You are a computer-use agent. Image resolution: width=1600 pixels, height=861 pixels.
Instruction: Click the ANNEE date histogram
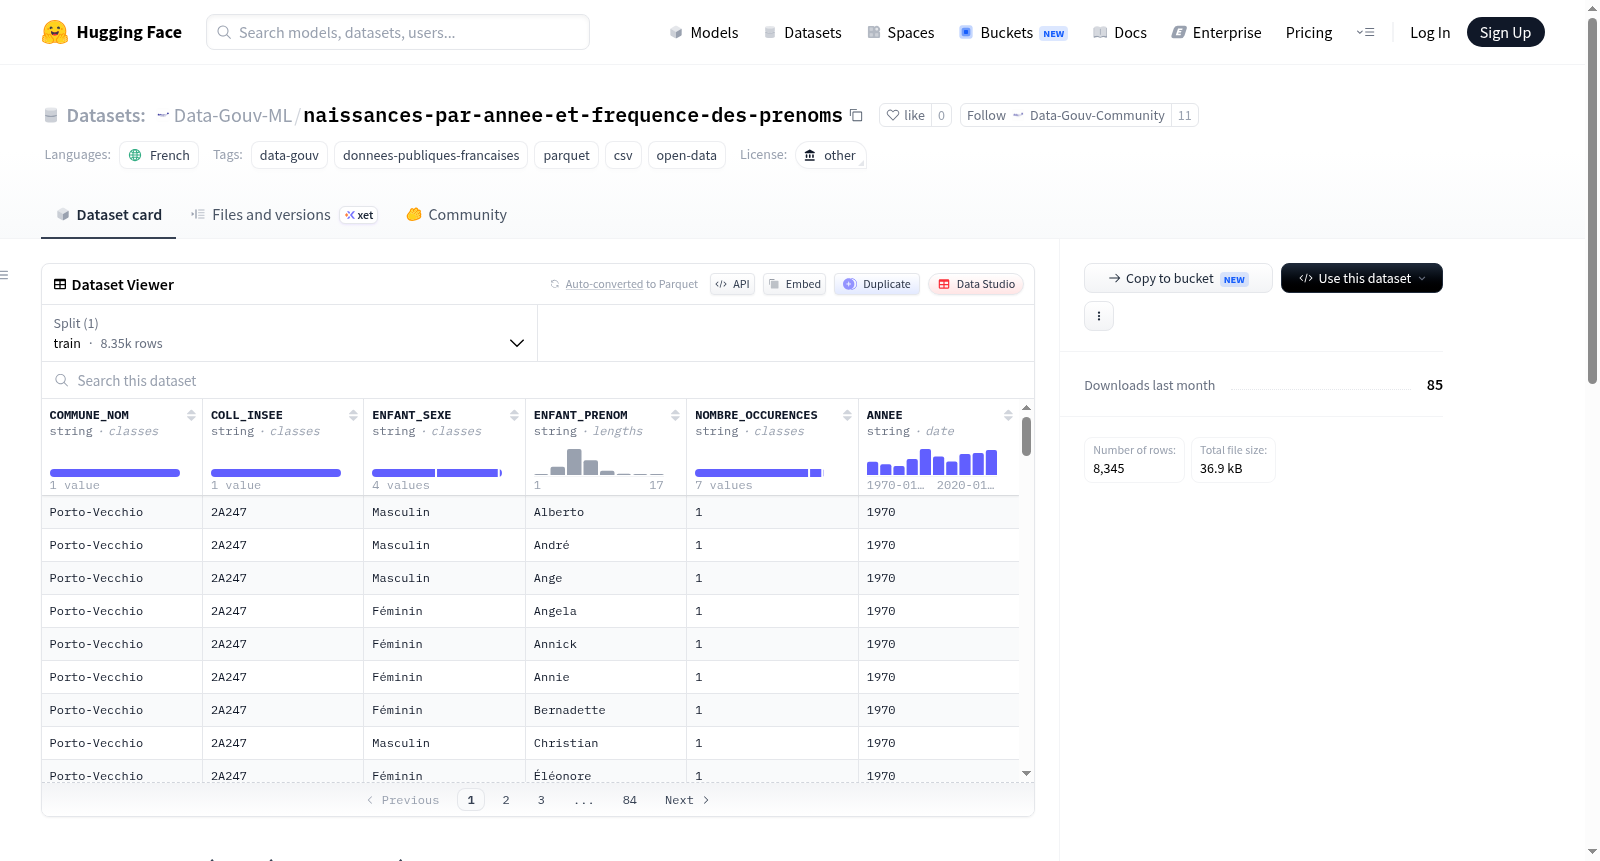pos(932,462)
